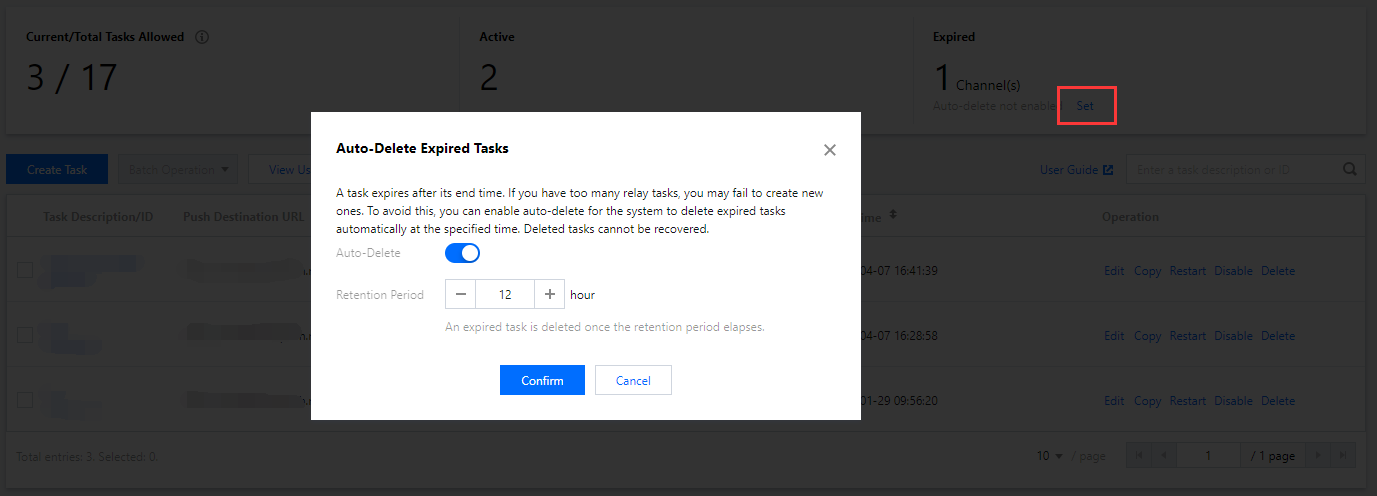
Task: Click the Retention Period hour input field
Action: pyautogui.click(x=505, y=295)
